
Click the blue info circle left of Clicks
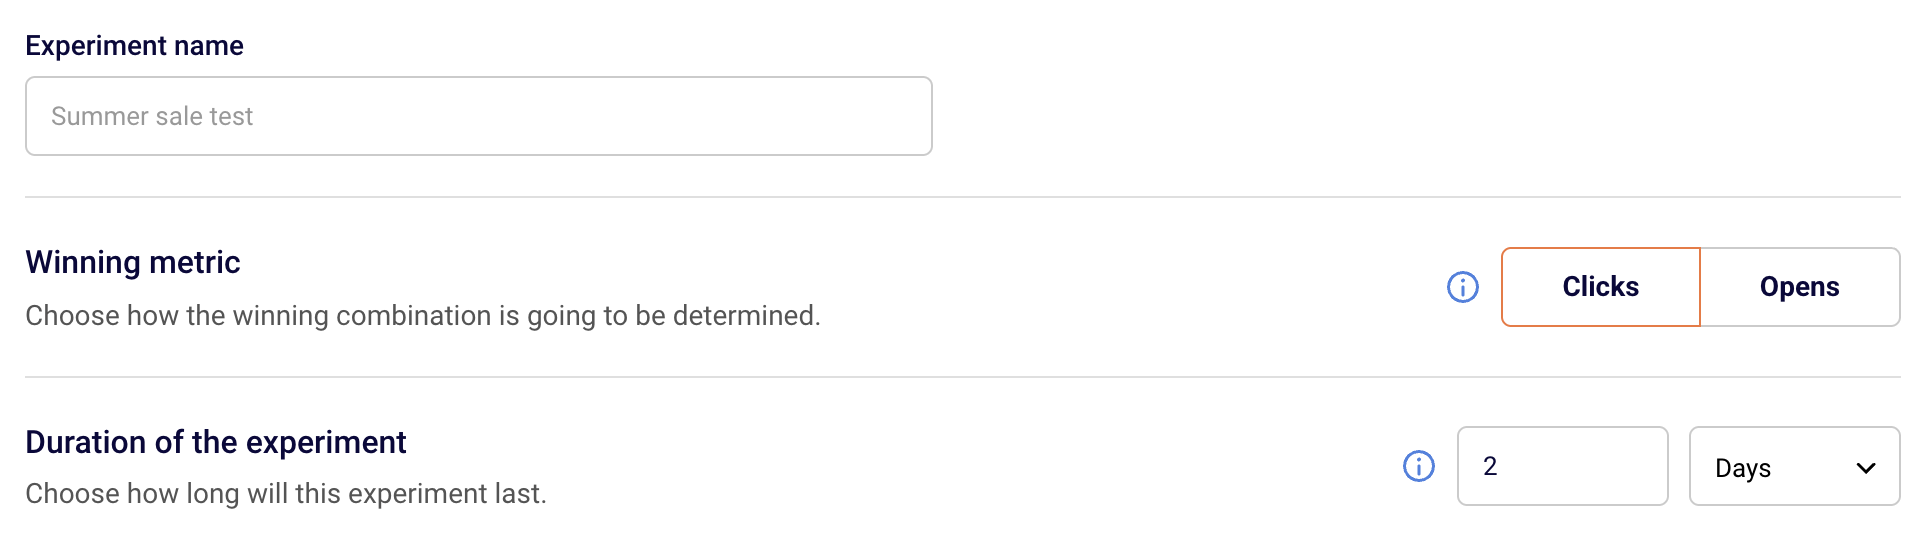1463,287
